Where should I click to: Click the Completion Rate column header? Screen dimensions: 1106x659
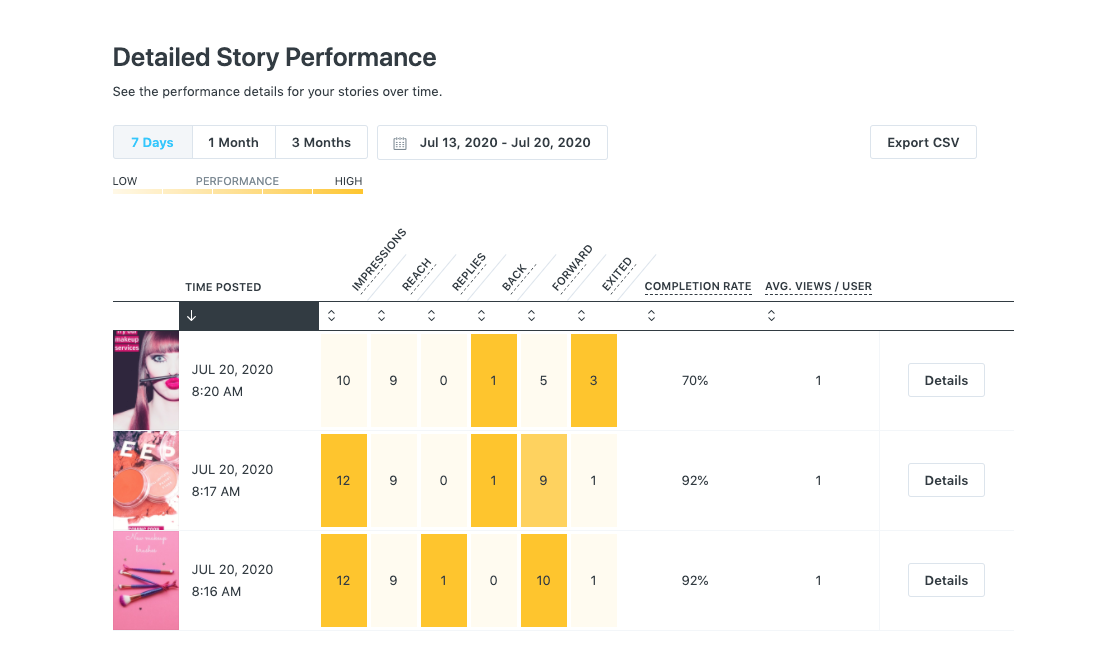point(698,286)
